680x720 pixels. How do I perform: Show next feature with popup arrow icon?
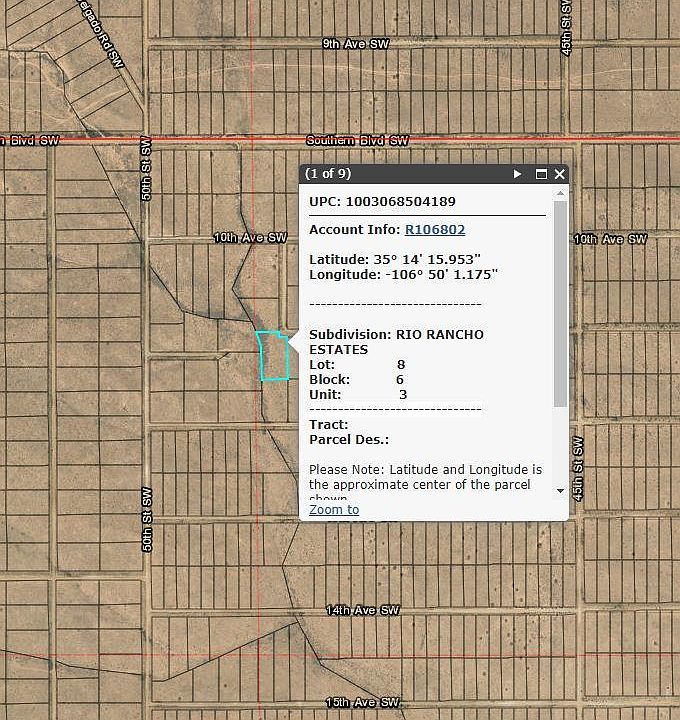517,174
